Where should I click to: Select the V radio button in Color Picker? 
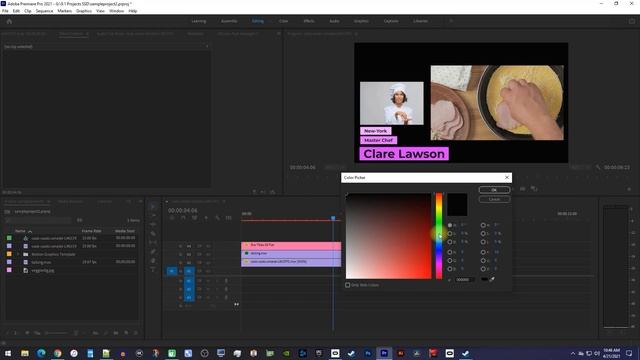click(x=483, y=269)
